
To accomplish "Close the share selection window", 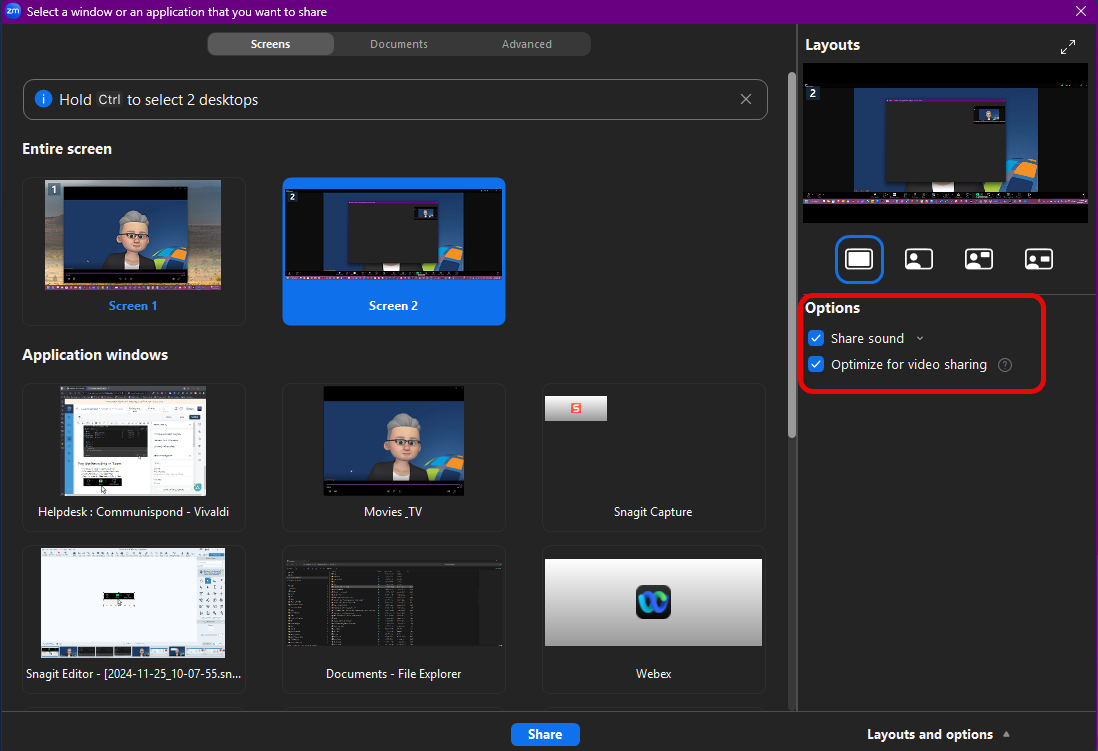I will pos(1080,11).
